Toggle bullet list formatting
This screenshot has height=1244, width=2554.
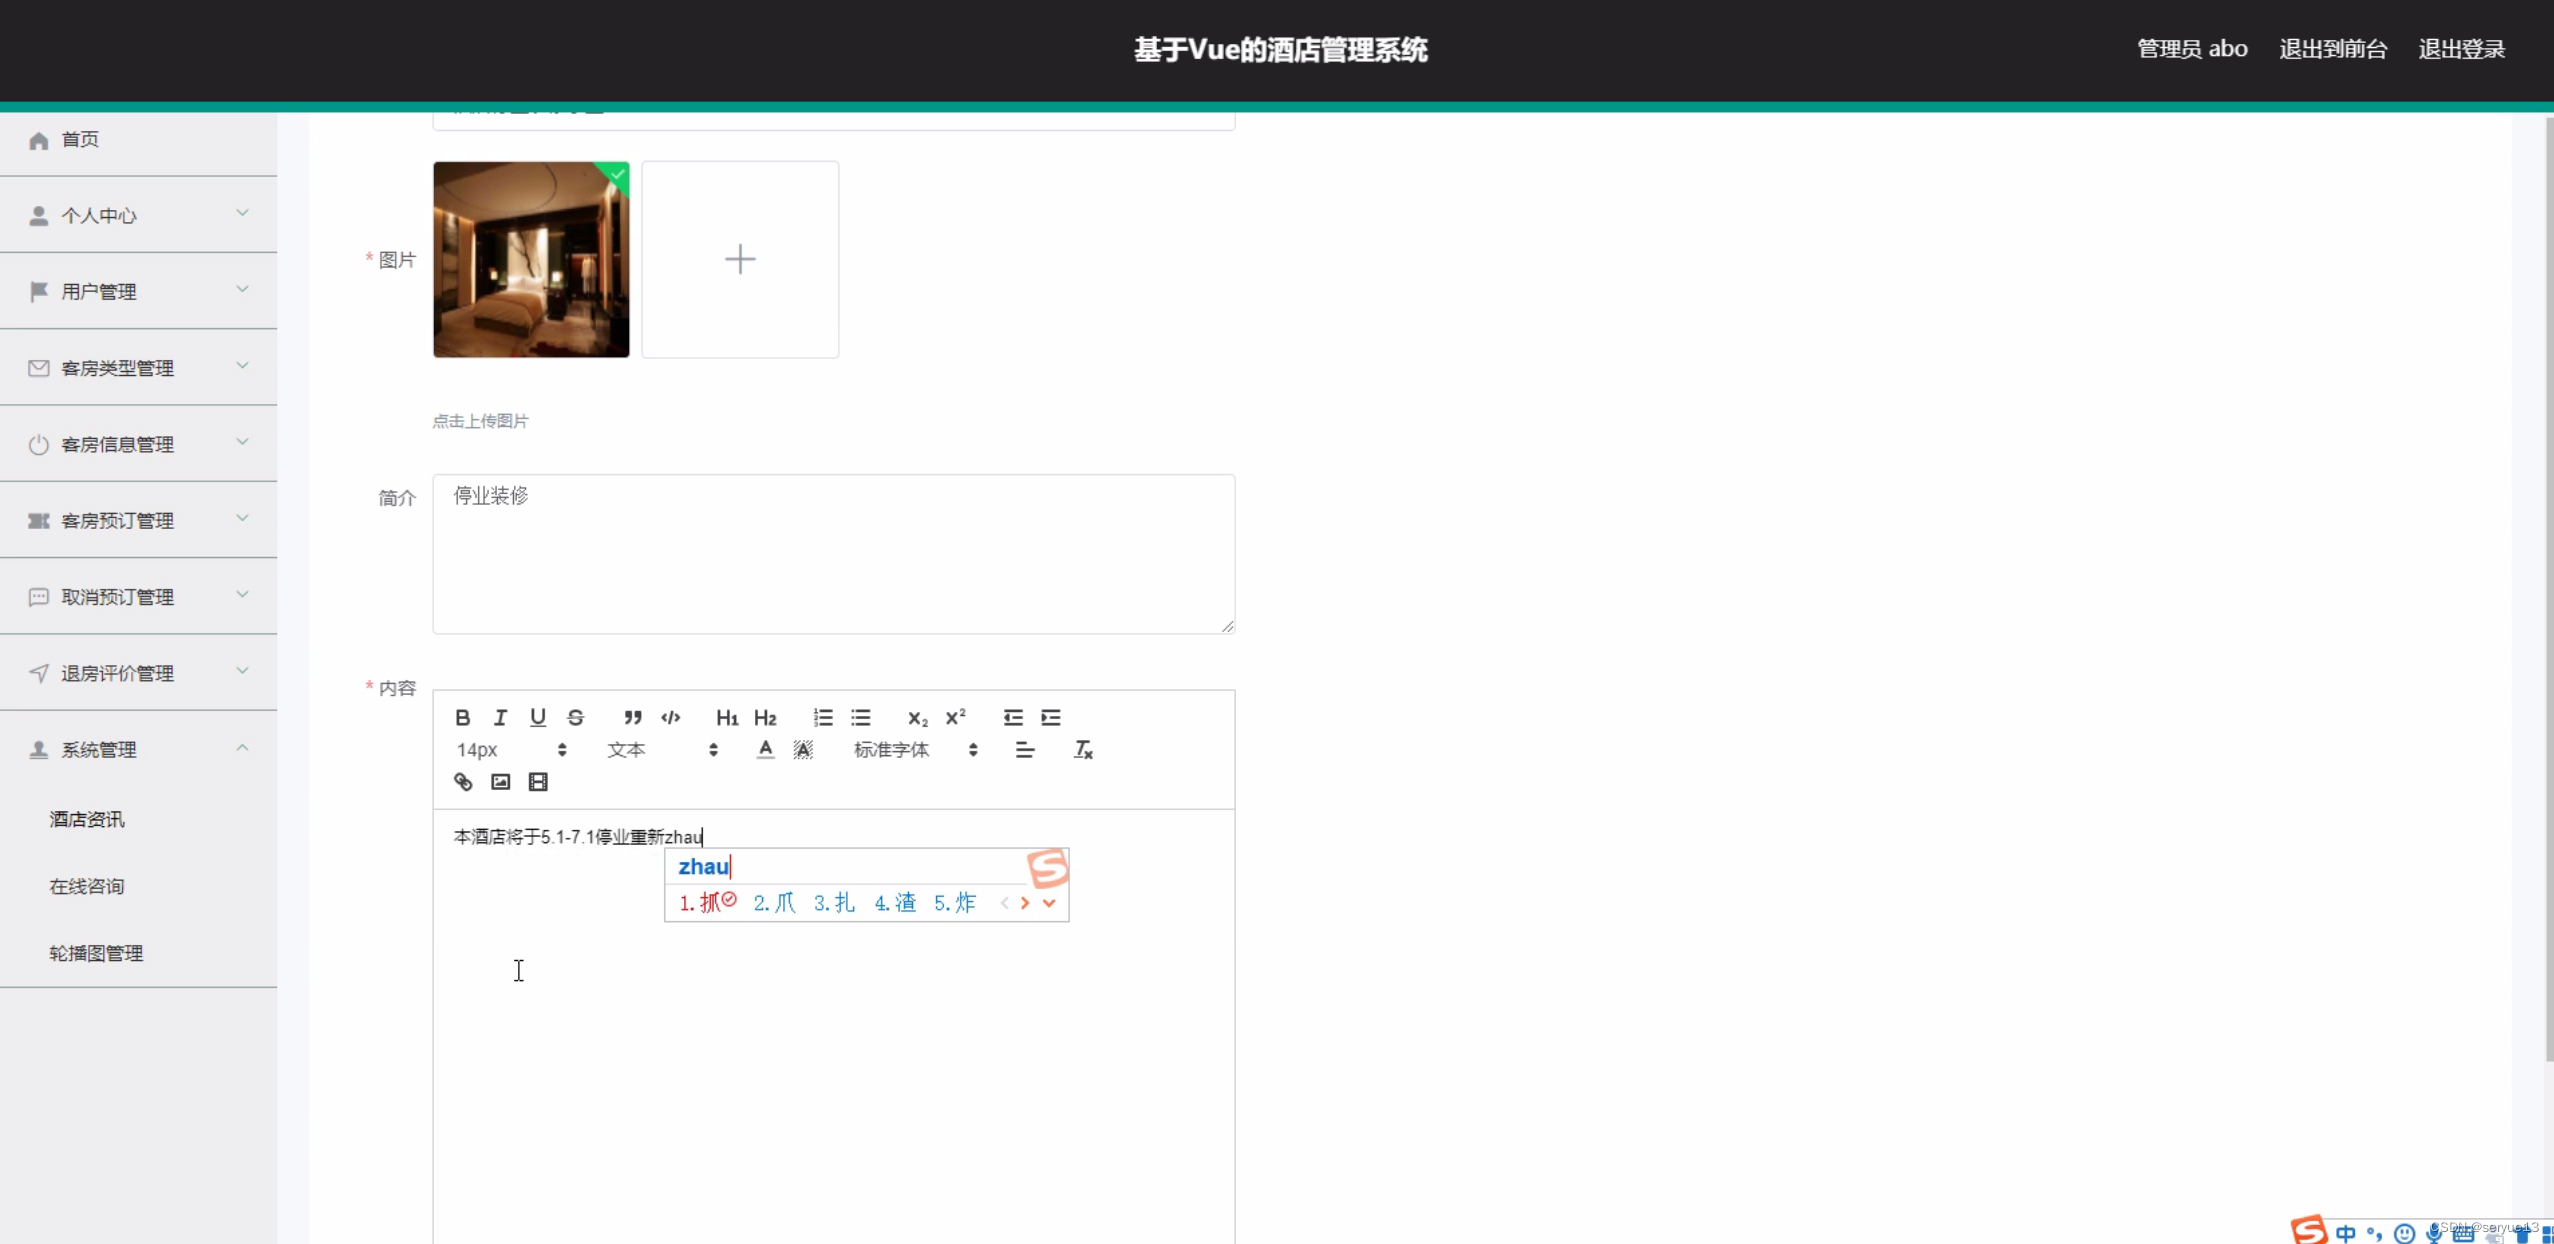click(861, 717)
